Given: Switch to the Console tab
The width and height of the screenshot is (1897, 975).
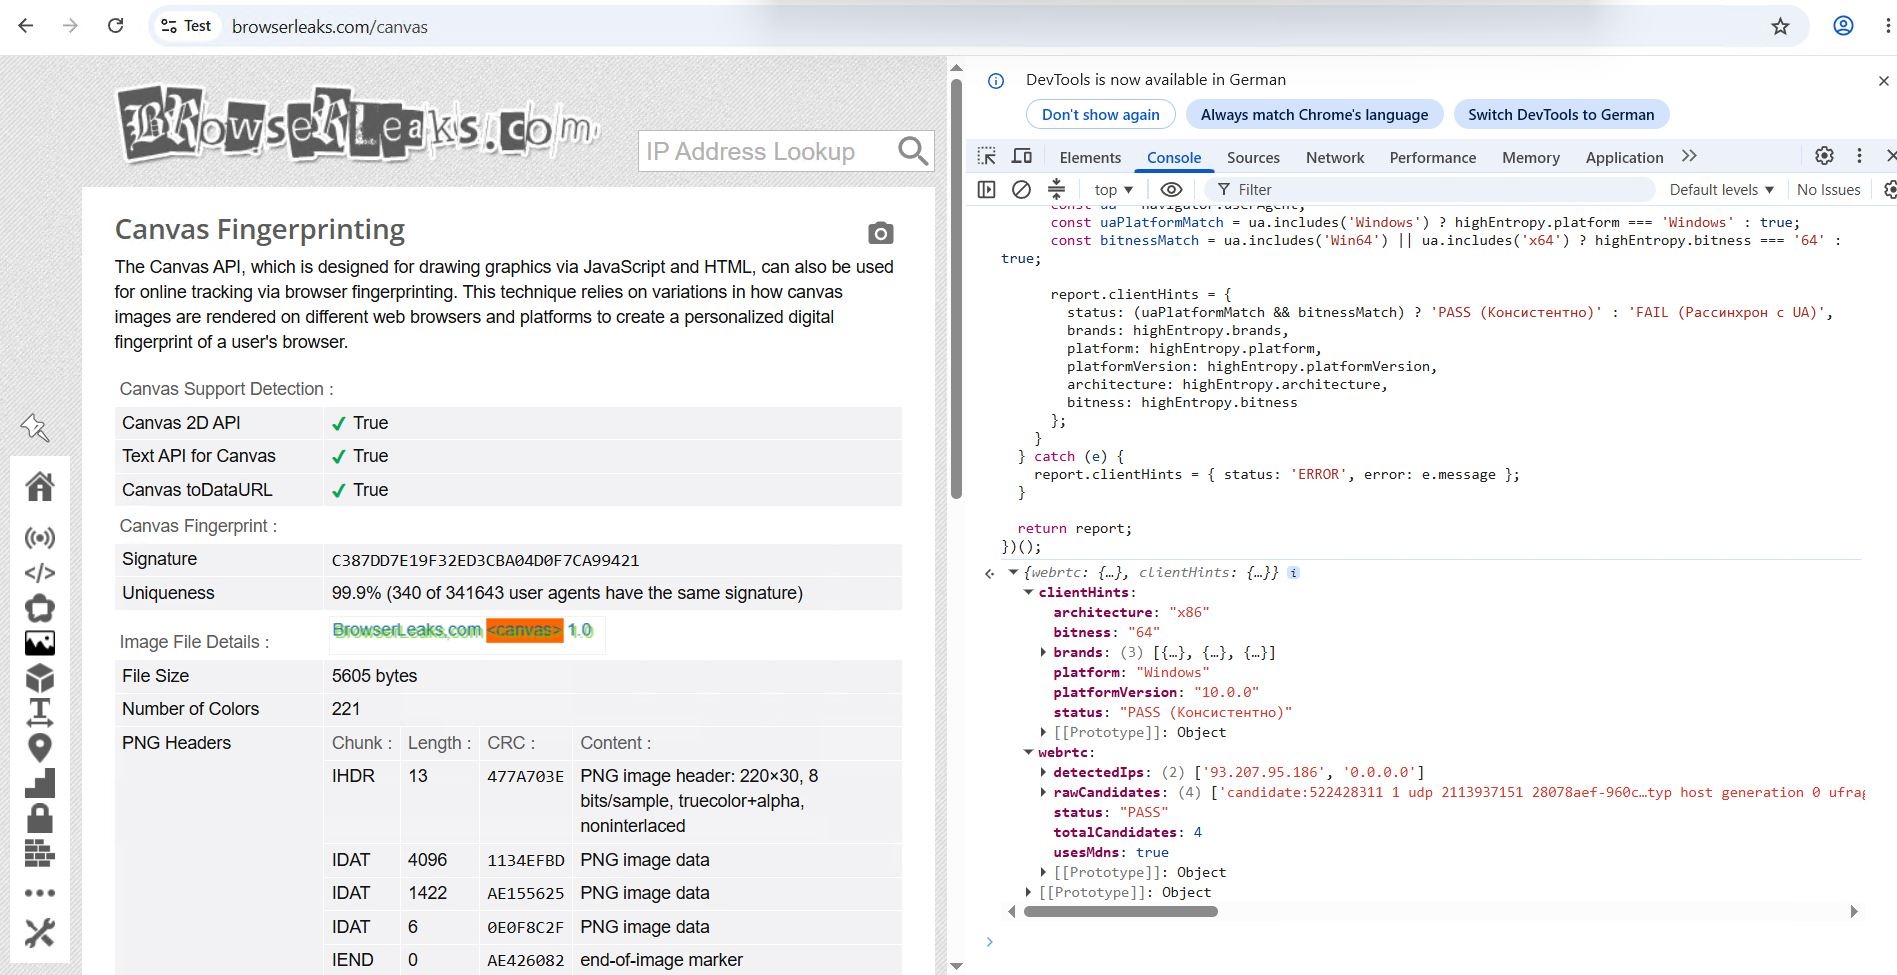Looking at the screenshot, I should coord(1174,157).
